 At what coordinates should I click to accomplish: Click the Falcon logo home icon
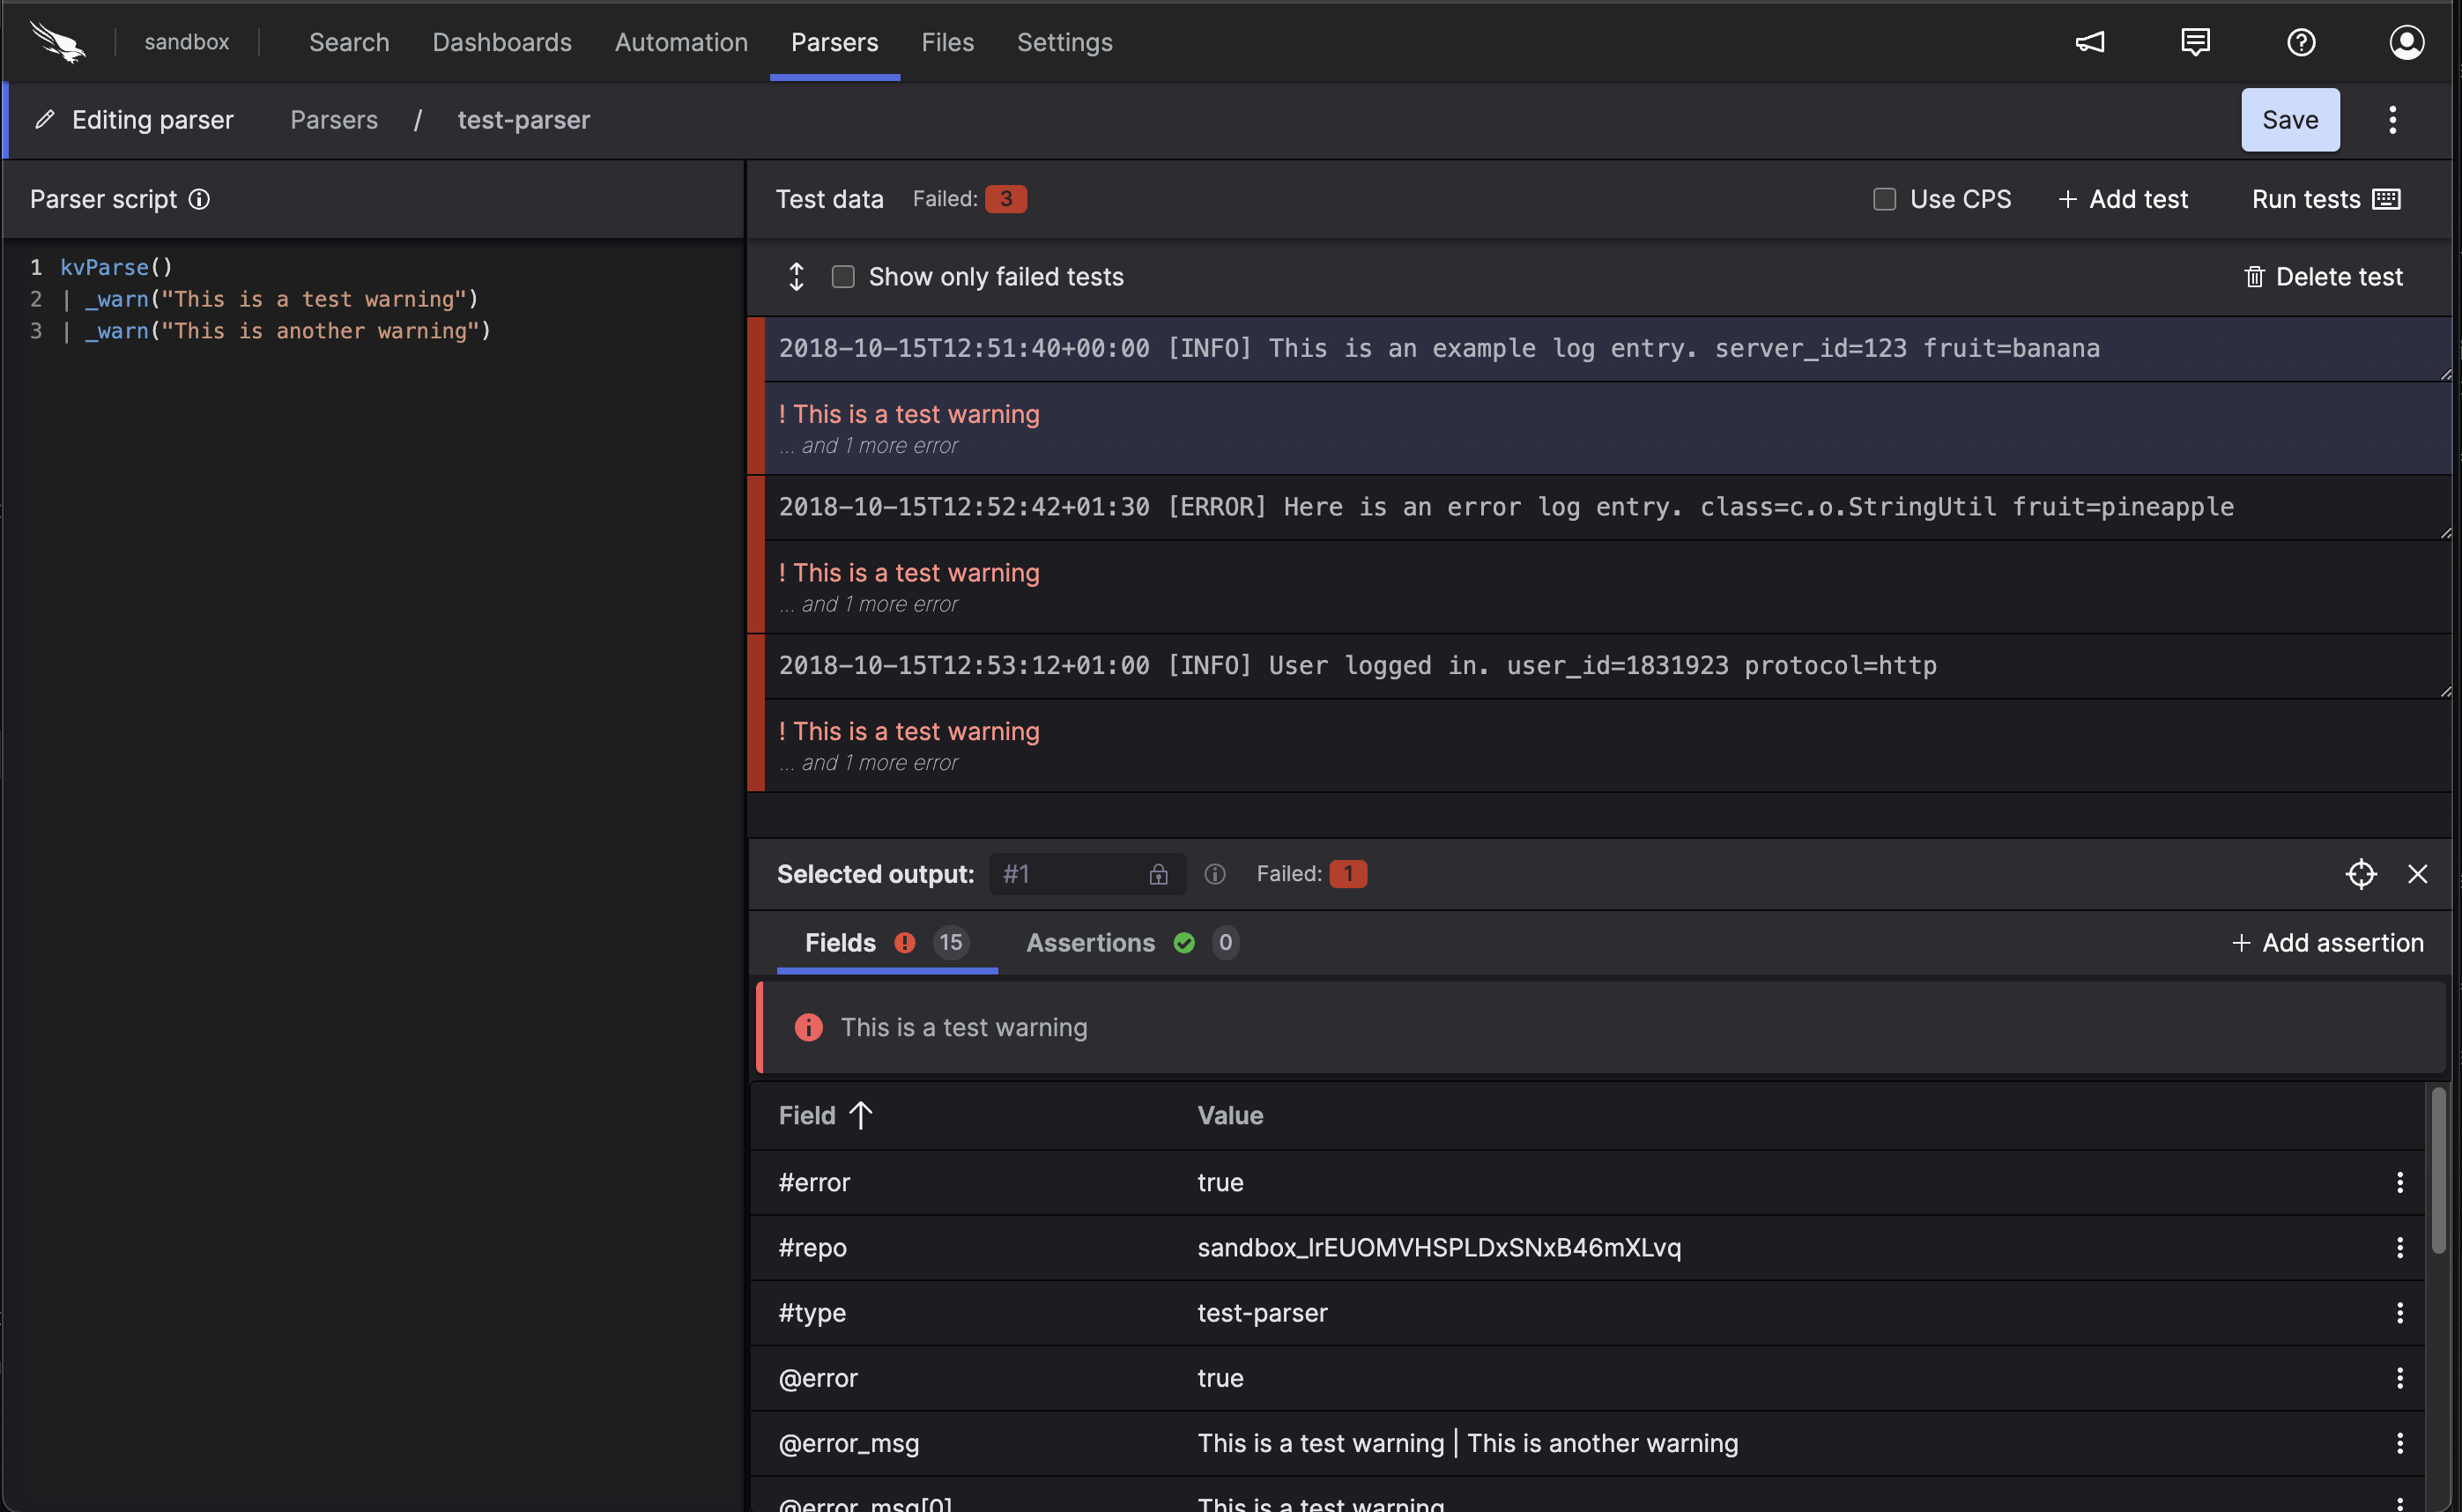point(57,42)
